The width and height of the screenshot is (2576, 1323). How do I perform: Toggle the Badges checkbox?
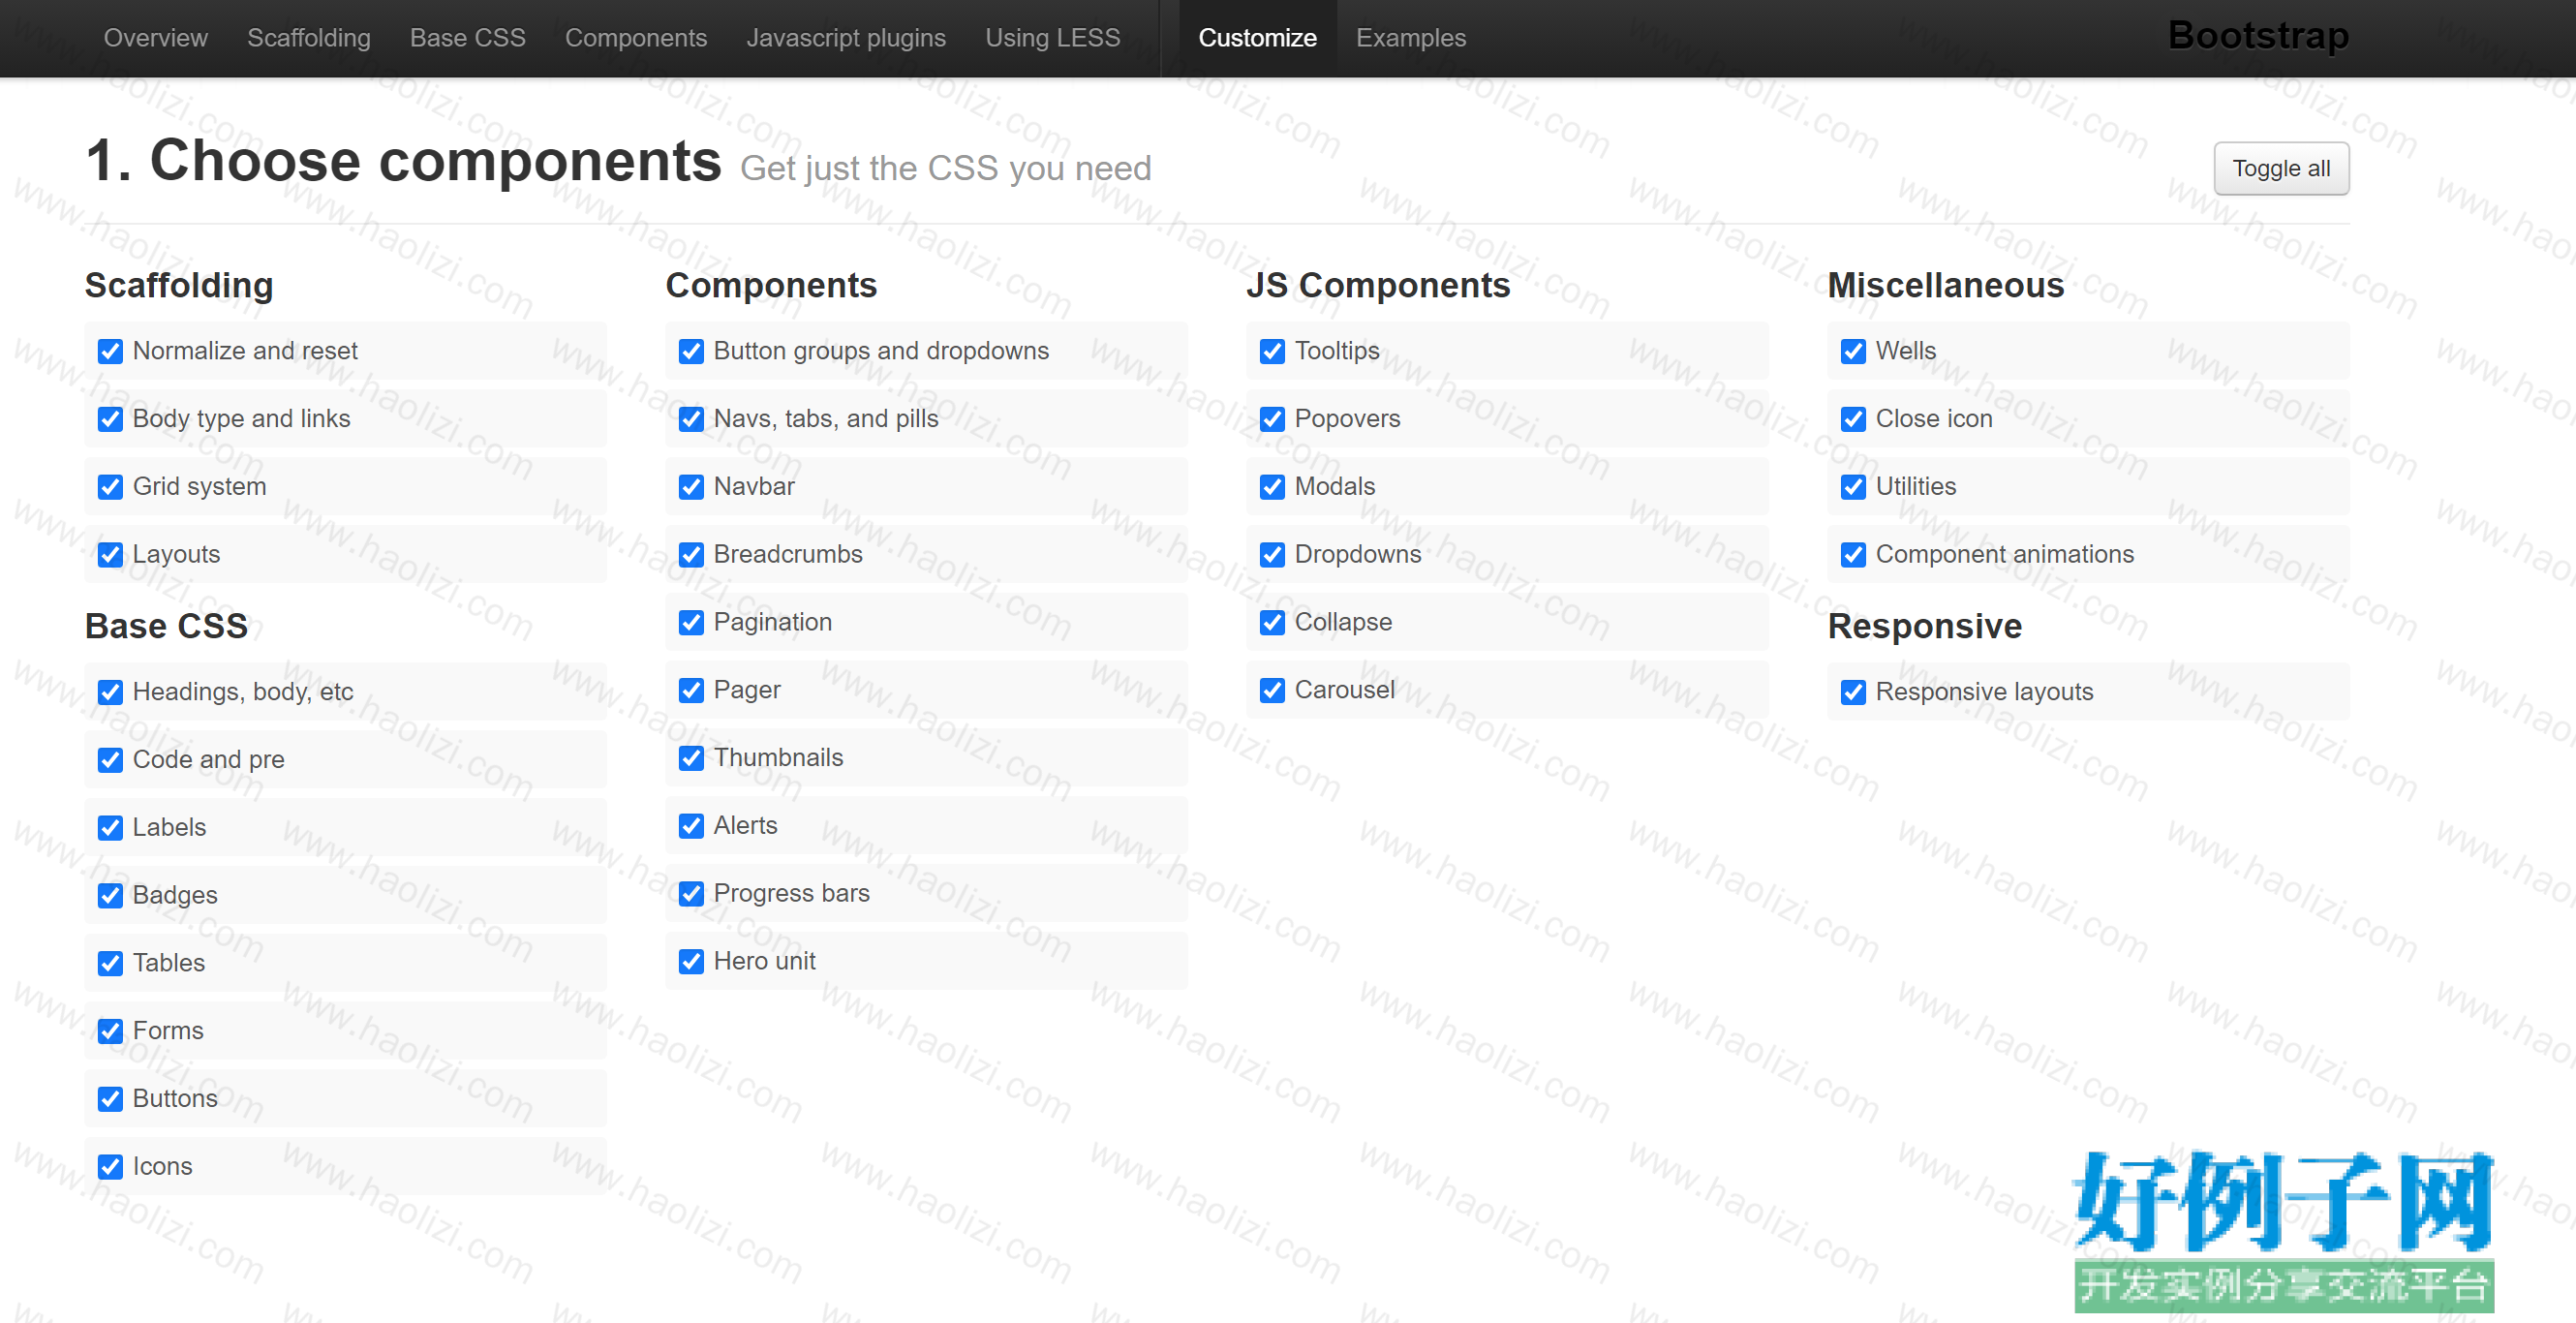pos(110,897)
